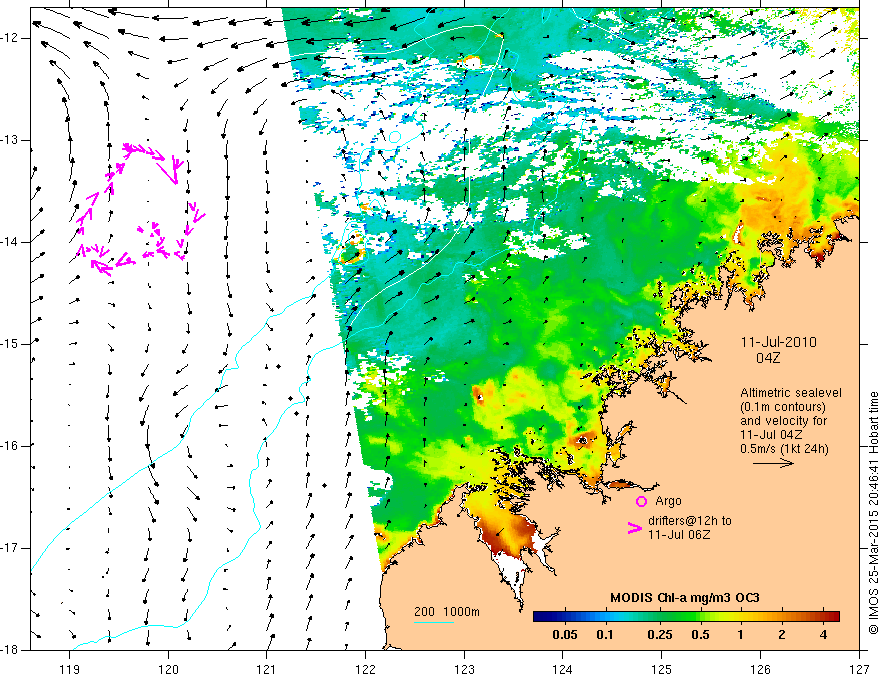Image resolution: width=880 pixels, height=680 pixels.
Task: Click the chlorophyll colorbar near value 0.5
Action: pos(701,617)
